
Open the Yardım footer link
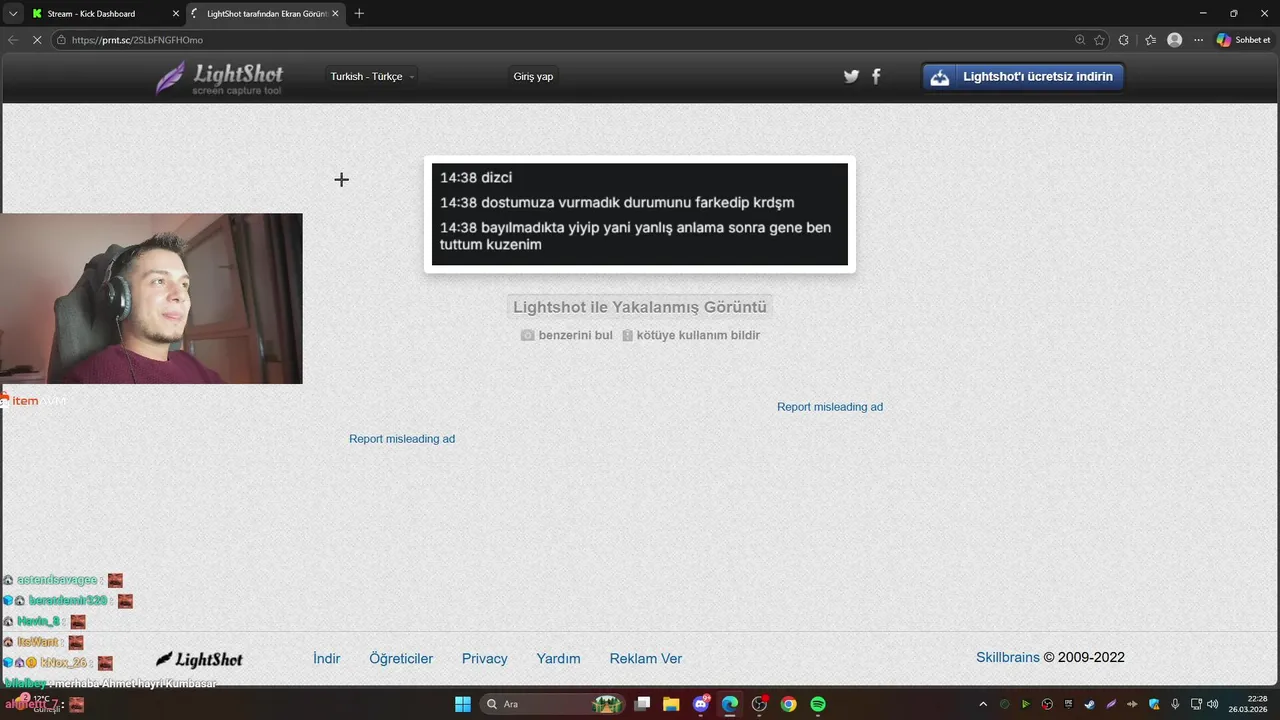pos(558,658)
